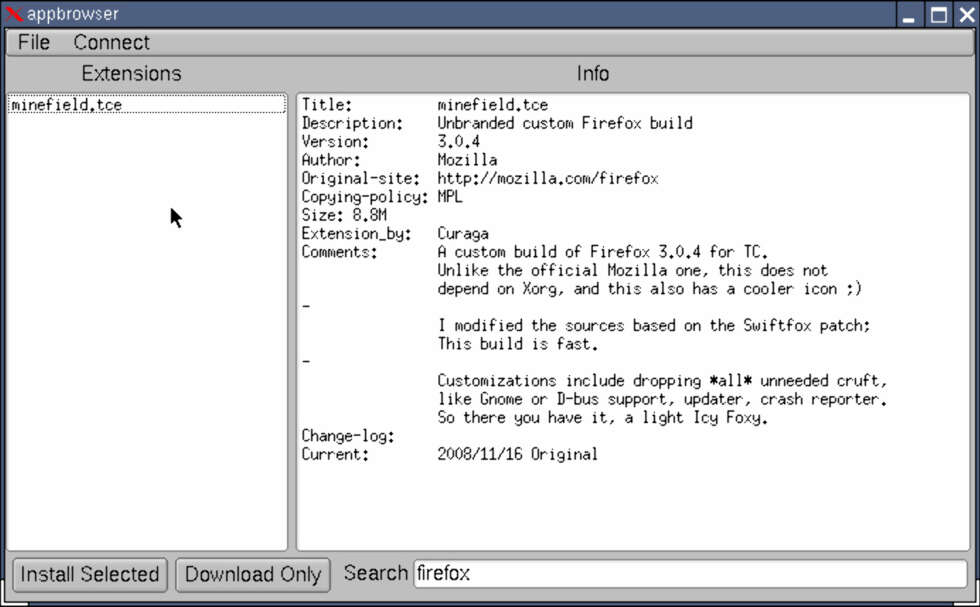Viewport: 980px width, 607px height.
Task: Click the Title value minefield.tce in Info
Action: pos(492,104)
